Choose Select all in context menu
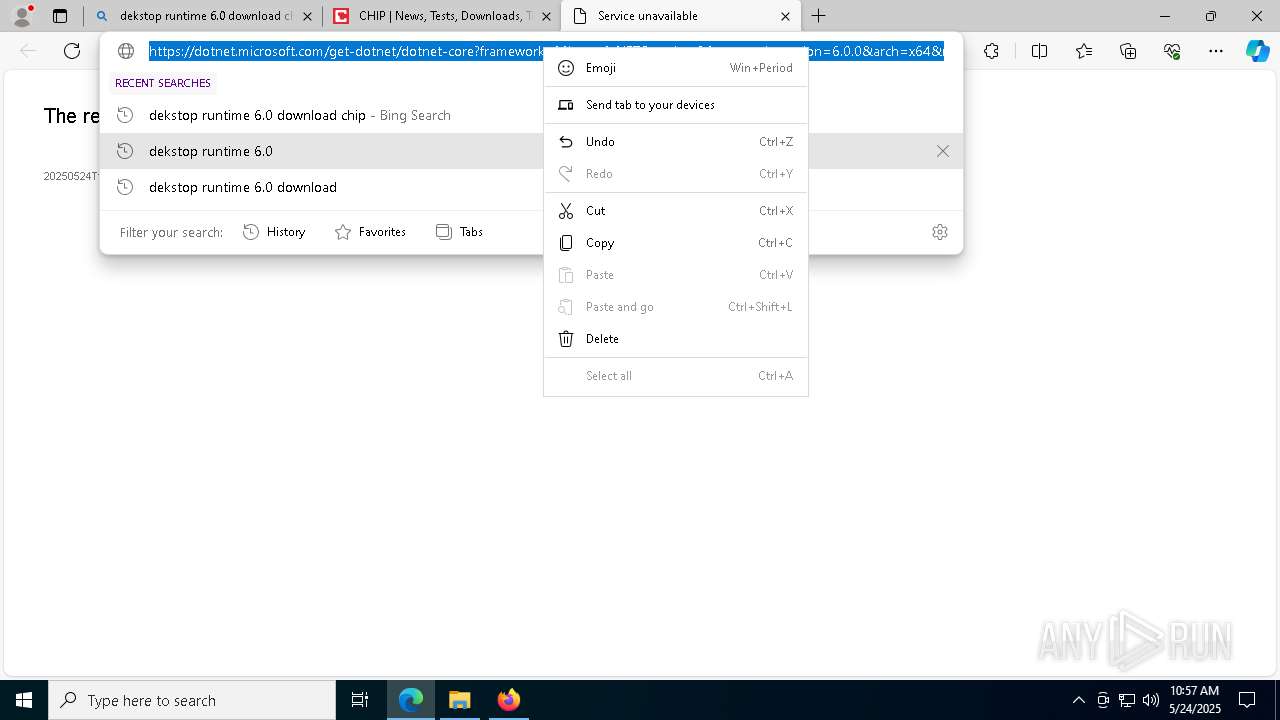The image size is (1280, 720). (x=676, y=376)
